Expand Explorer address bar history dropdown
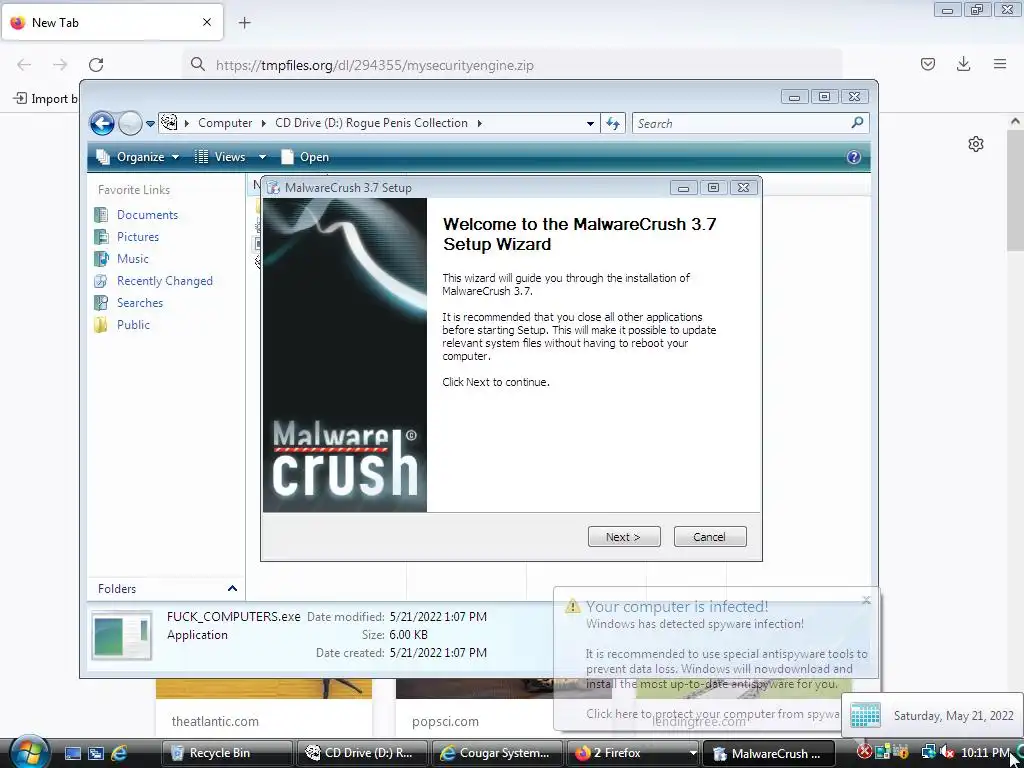Screen dimensions: 1024x768 pos(590,123)
